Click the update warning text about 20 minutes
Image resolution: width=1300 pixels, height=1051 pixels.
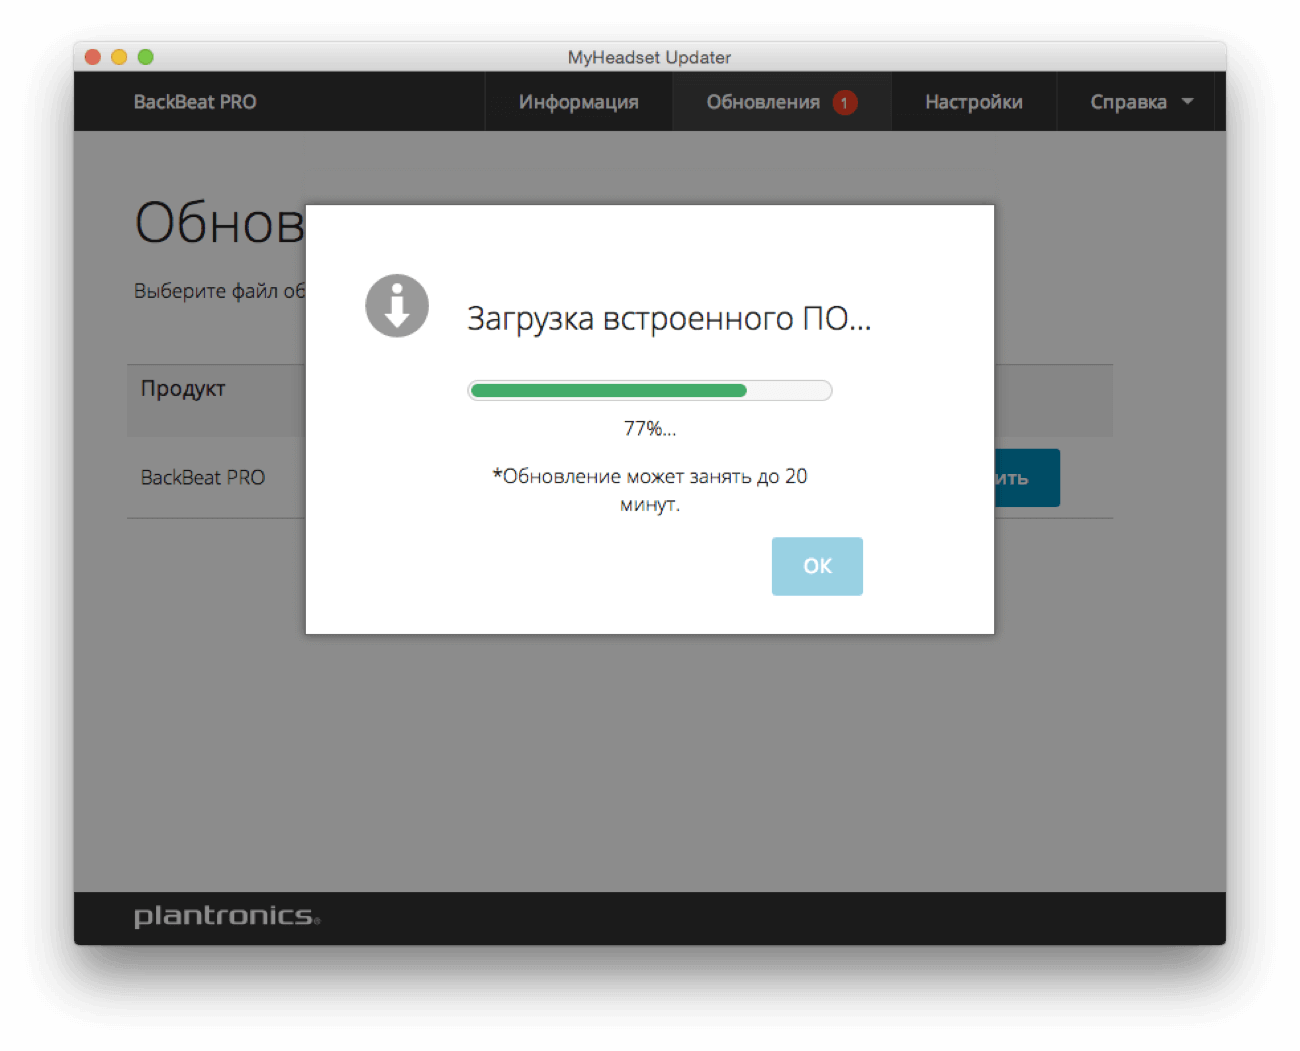[x=649, y=490]
